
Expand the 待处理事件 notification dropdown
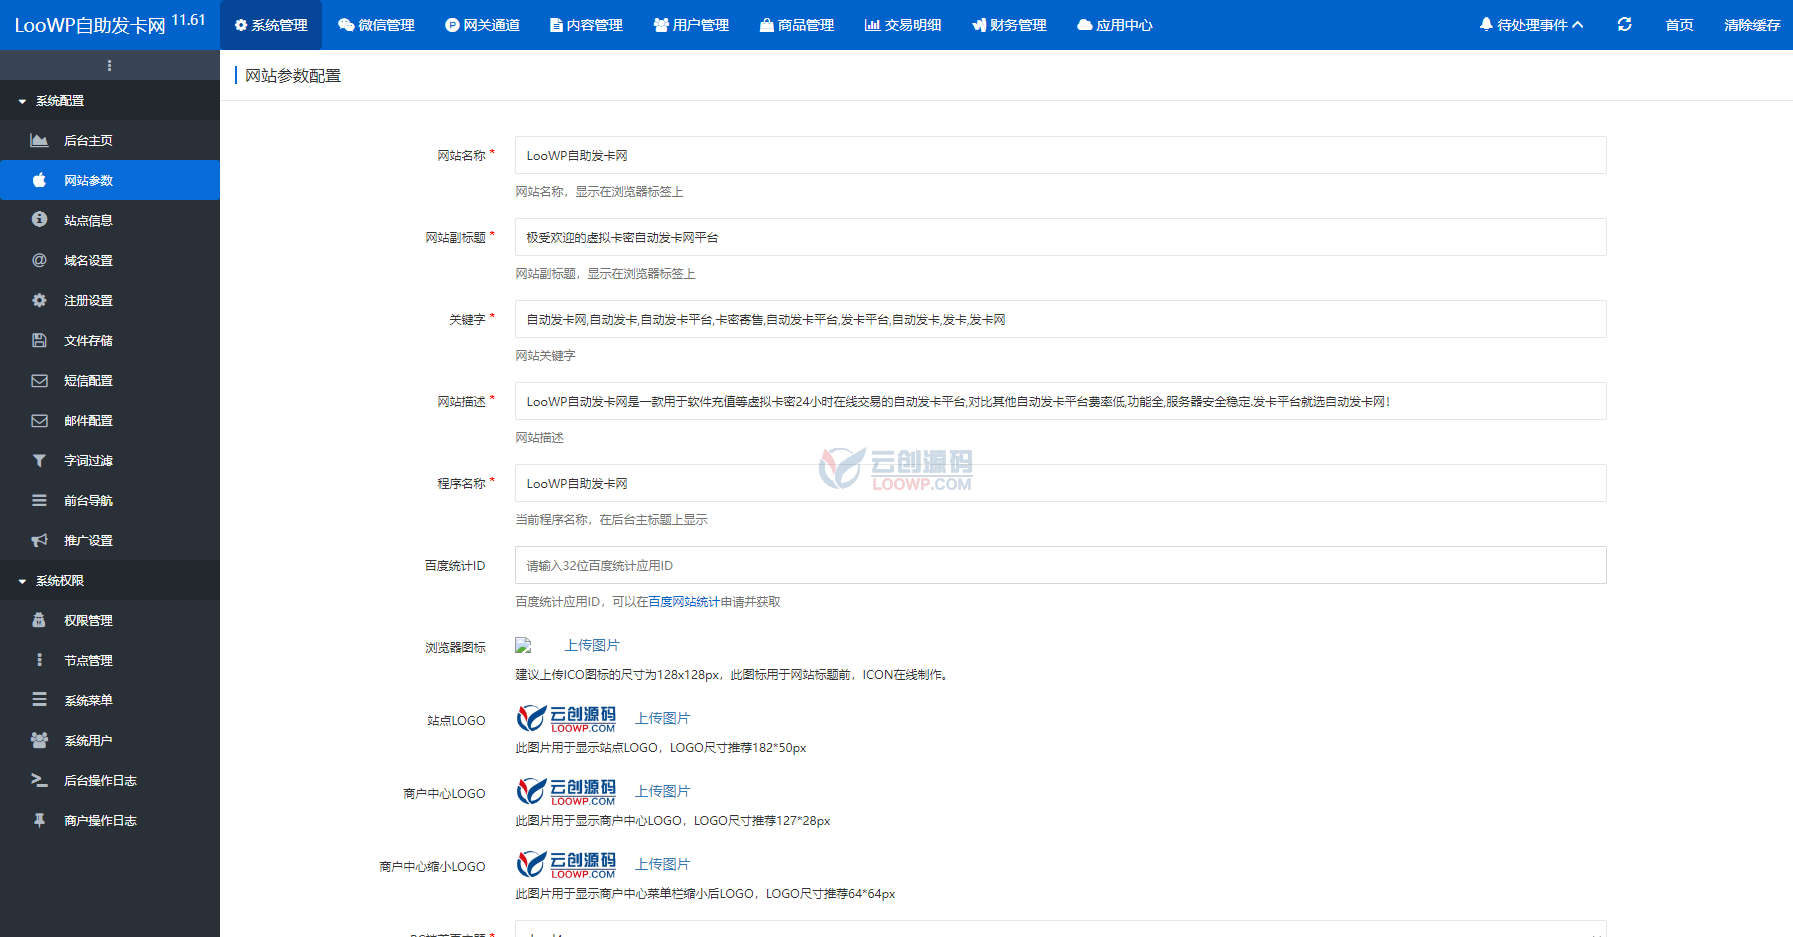click(1531, 25)
